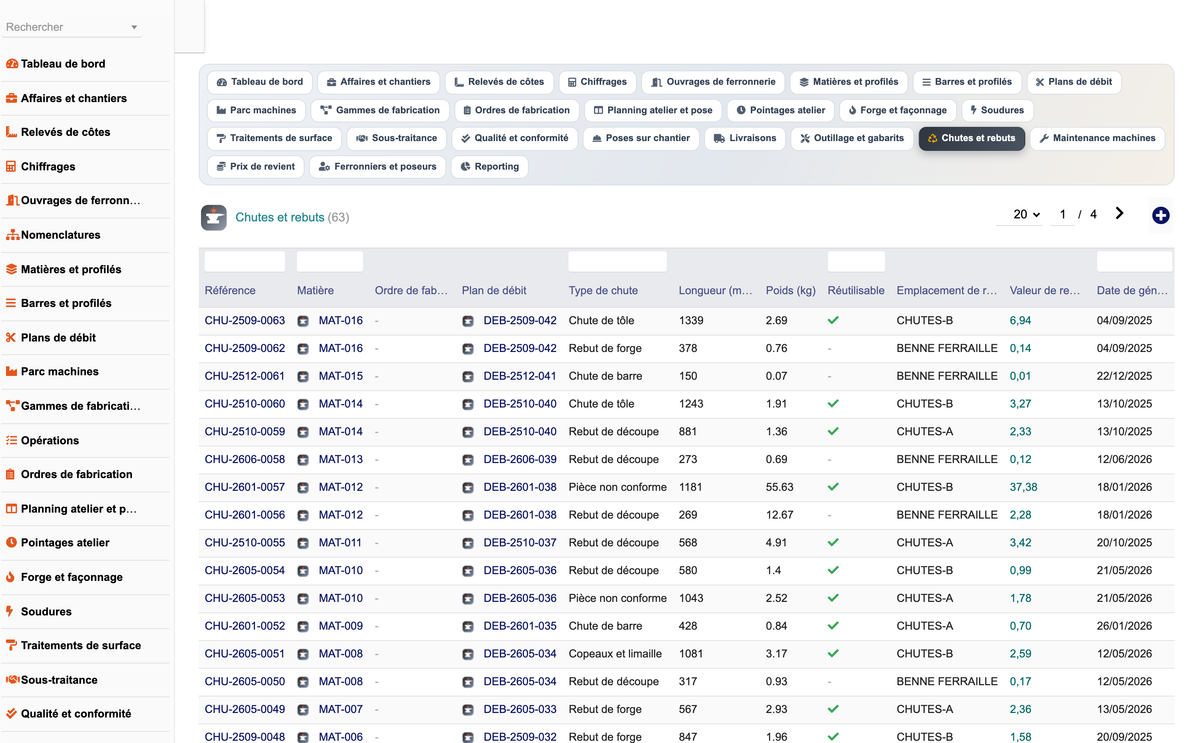
Task: Click the Ordres de fabrication sidebar icon
Action: pos(12,474)
